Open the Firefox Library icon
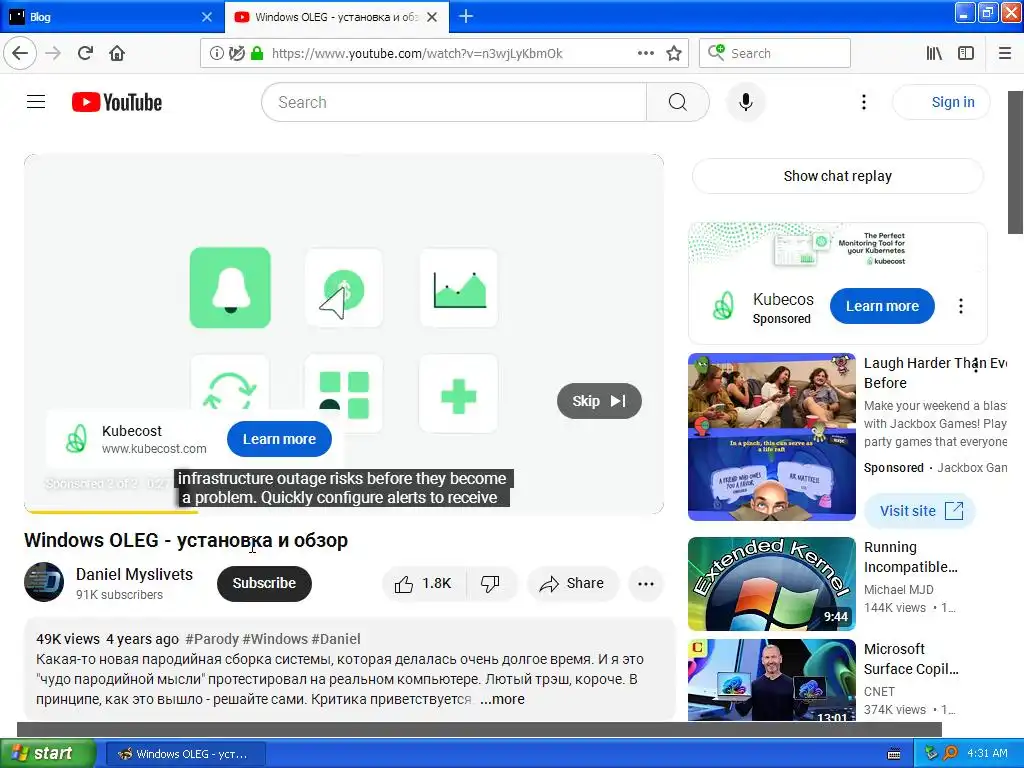The height and width of the screenshot is (768, 1024). point(934,53)
